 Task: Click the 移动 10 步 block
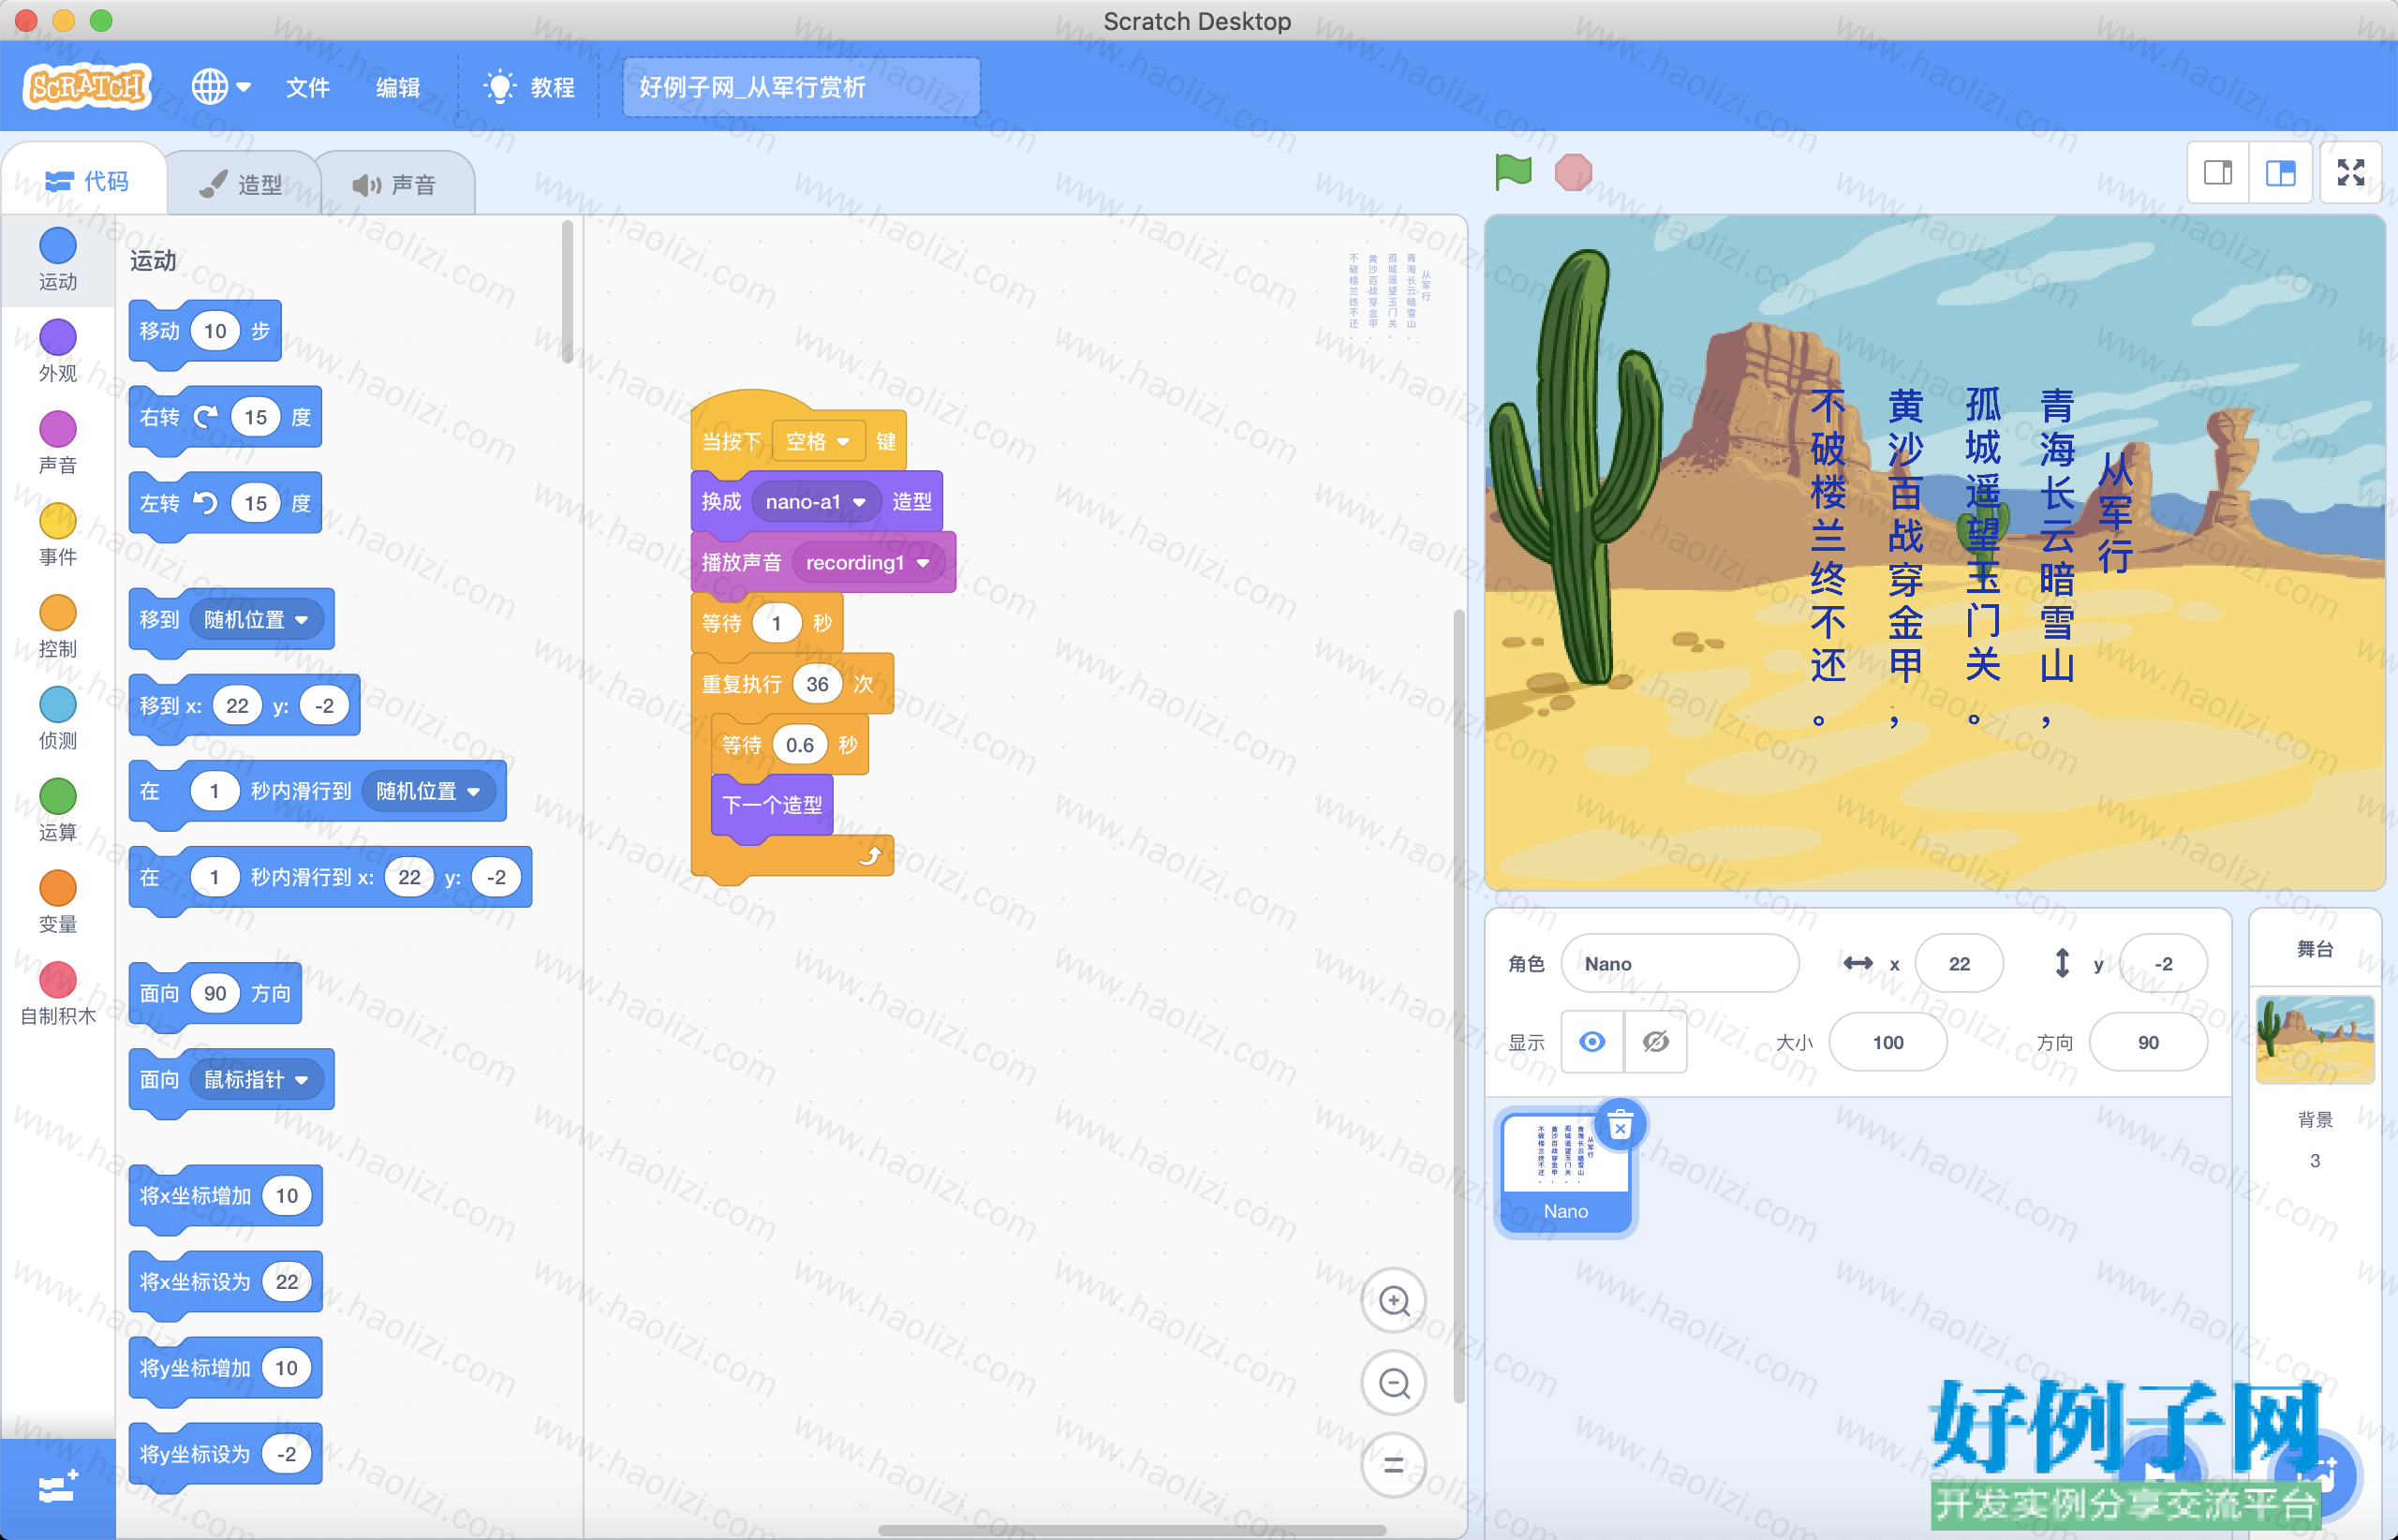(x=205, y=331)
